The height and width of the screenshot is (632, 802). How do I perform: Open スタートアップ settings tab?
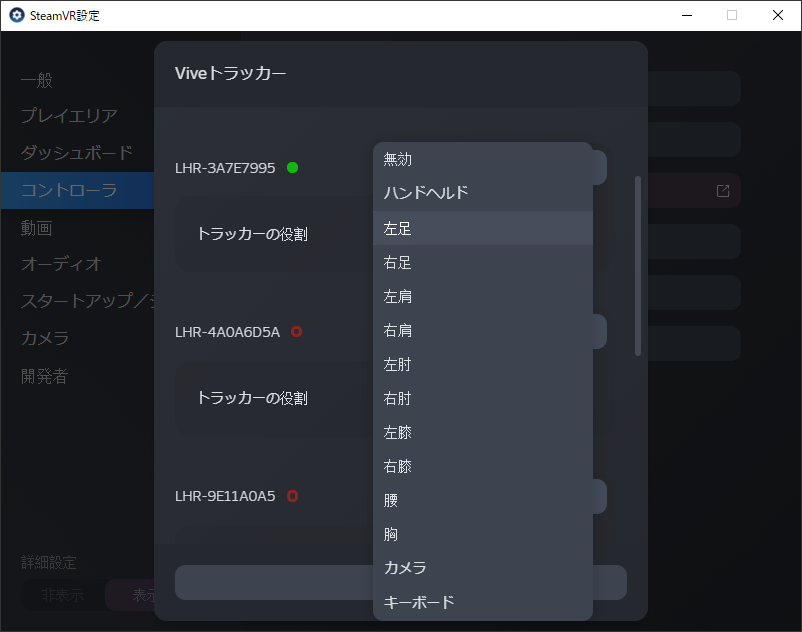click(77, 301)
